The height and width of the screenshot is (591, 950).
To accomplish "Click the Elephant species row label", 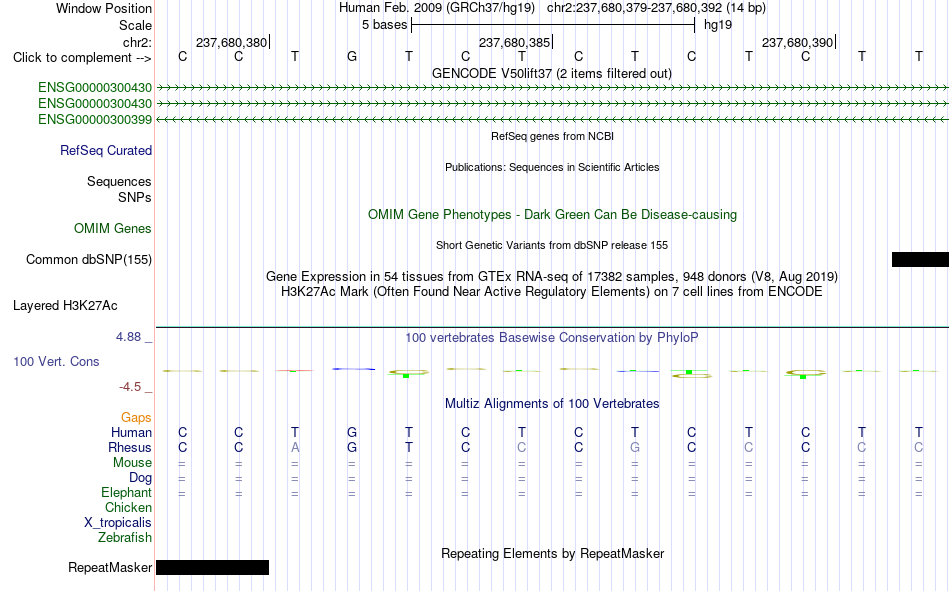I will 127,492.
